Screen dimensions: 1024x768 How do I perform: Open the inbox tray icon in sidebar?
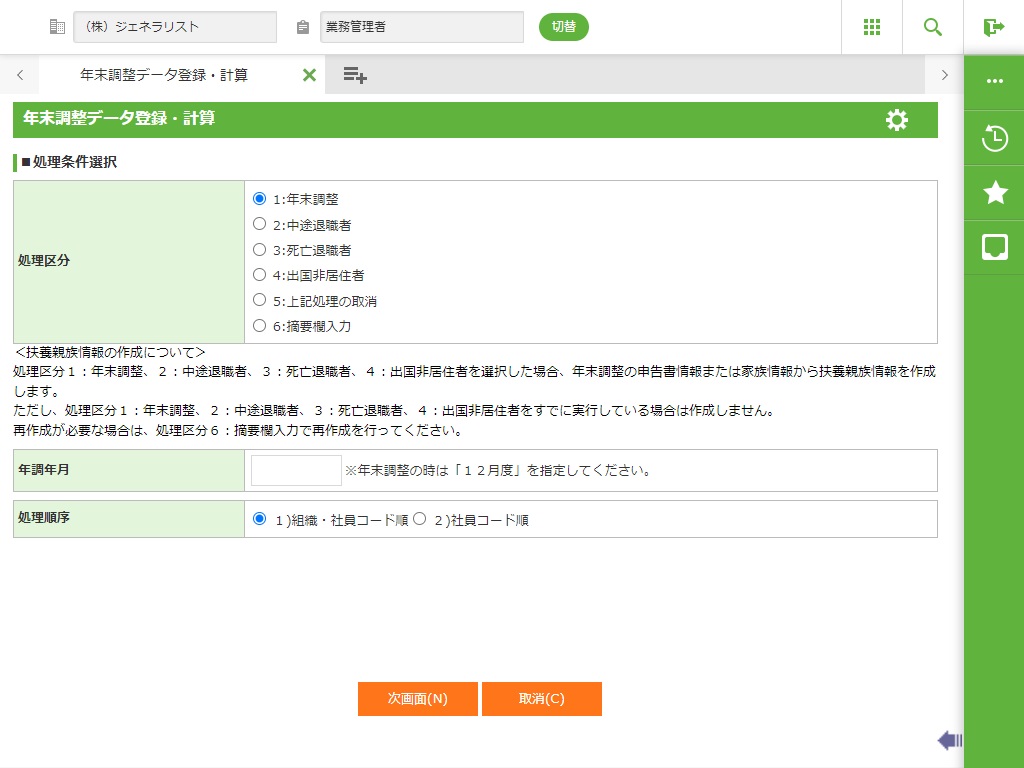click(994, 247)
